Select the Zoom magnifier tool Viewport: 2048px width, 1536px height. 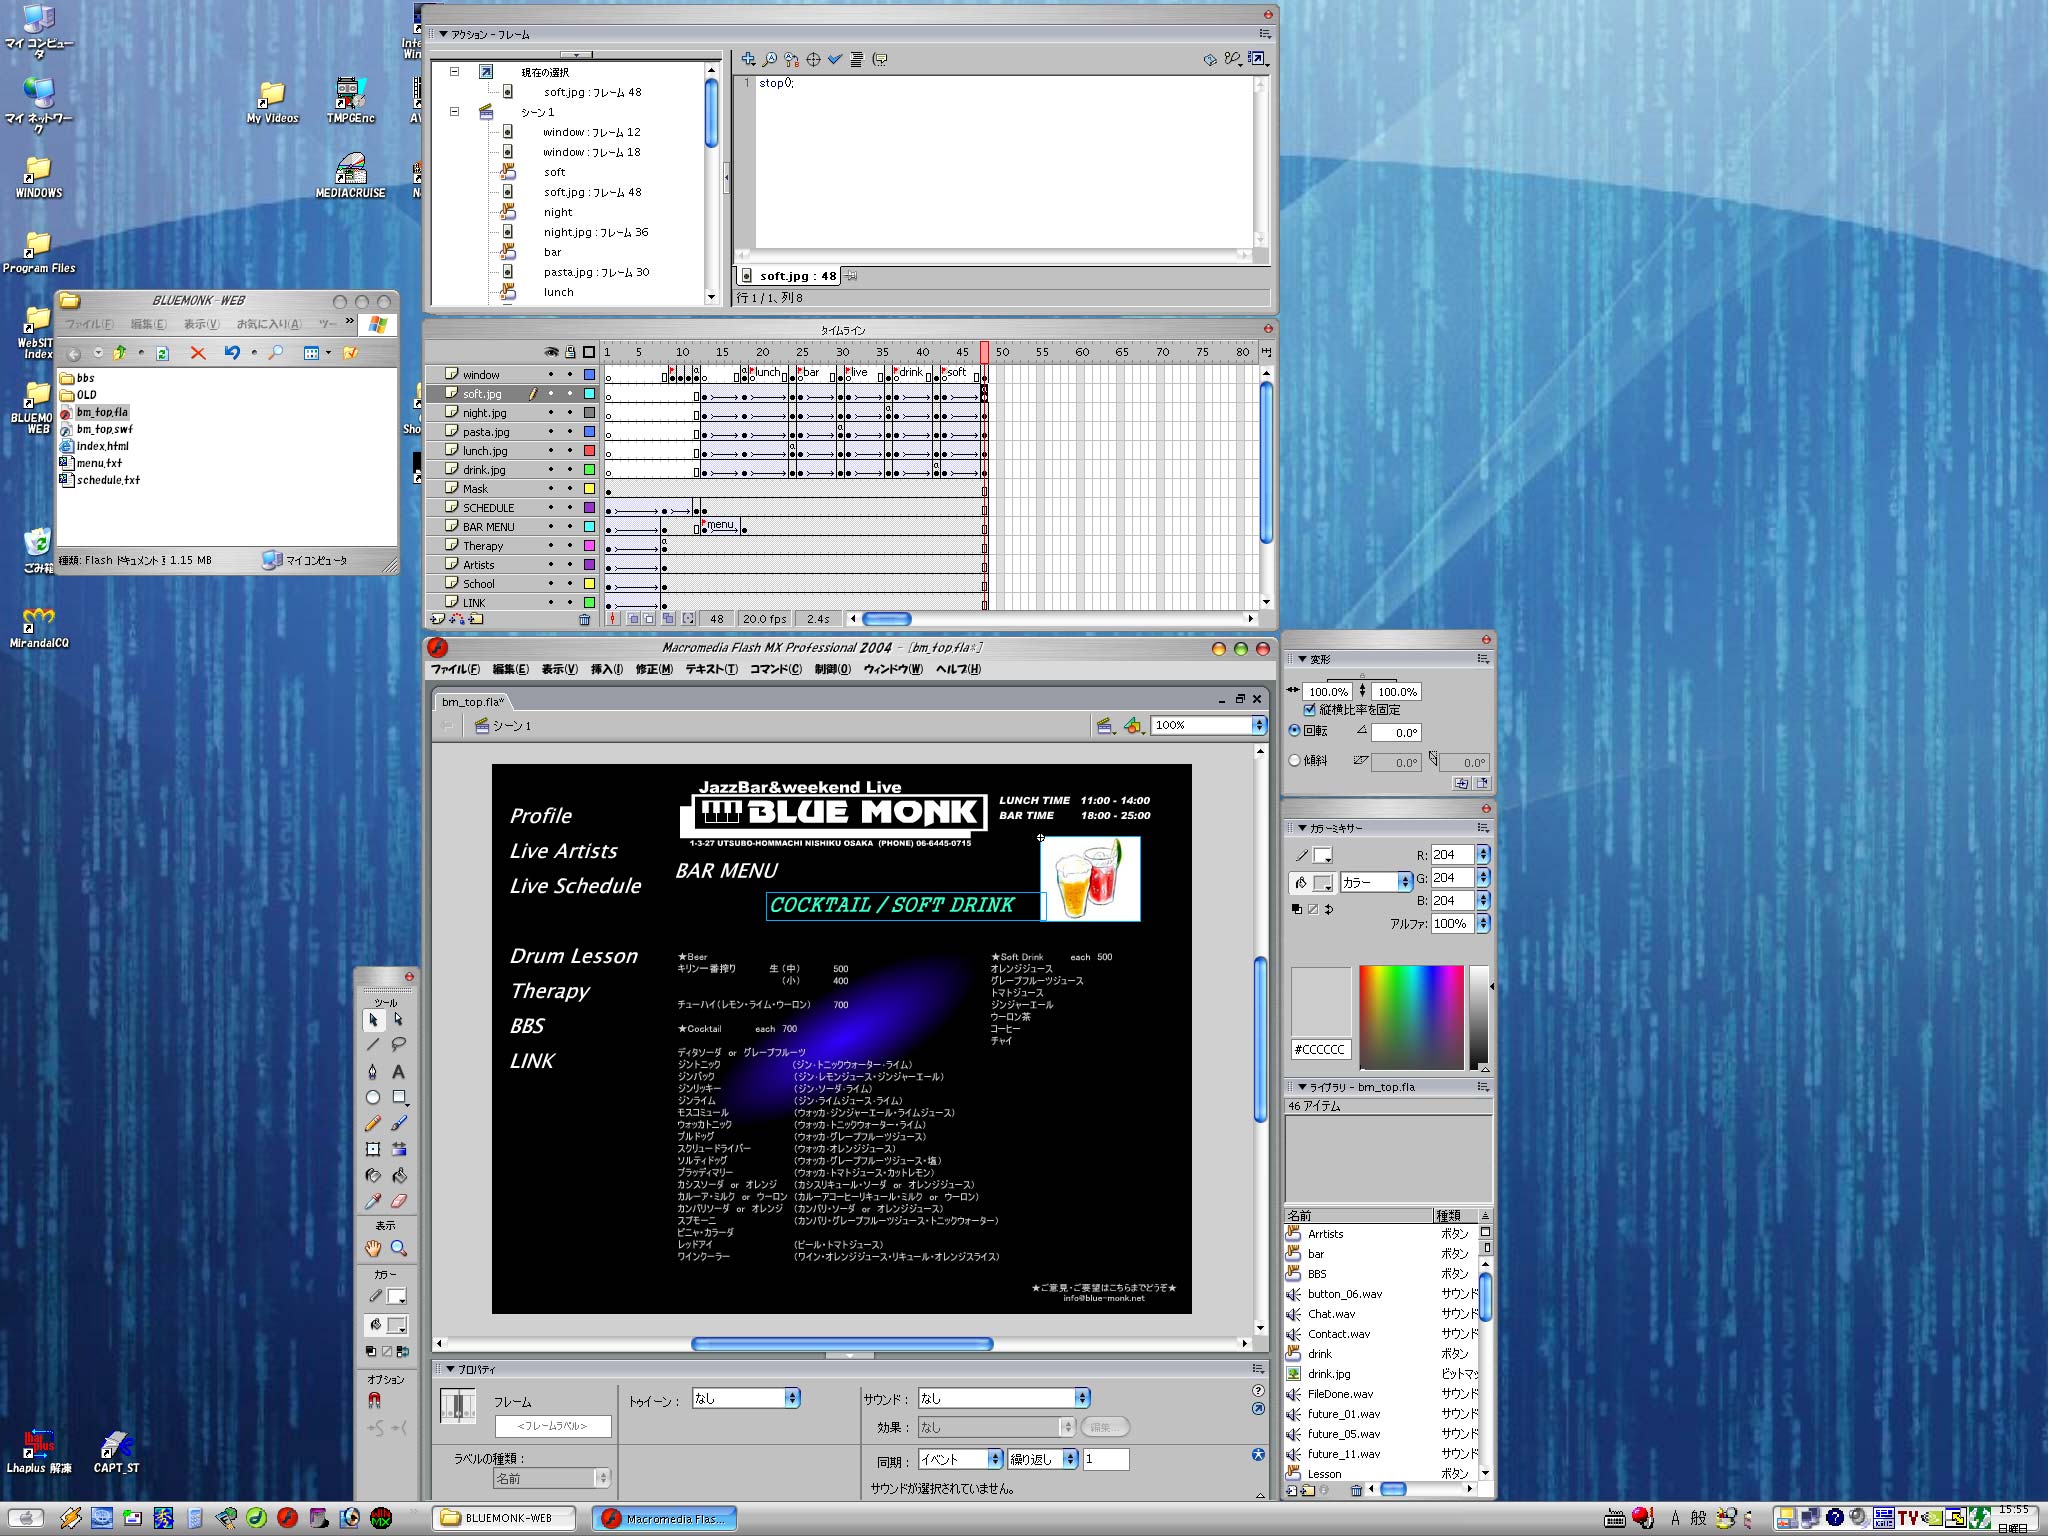[398, 1248]
